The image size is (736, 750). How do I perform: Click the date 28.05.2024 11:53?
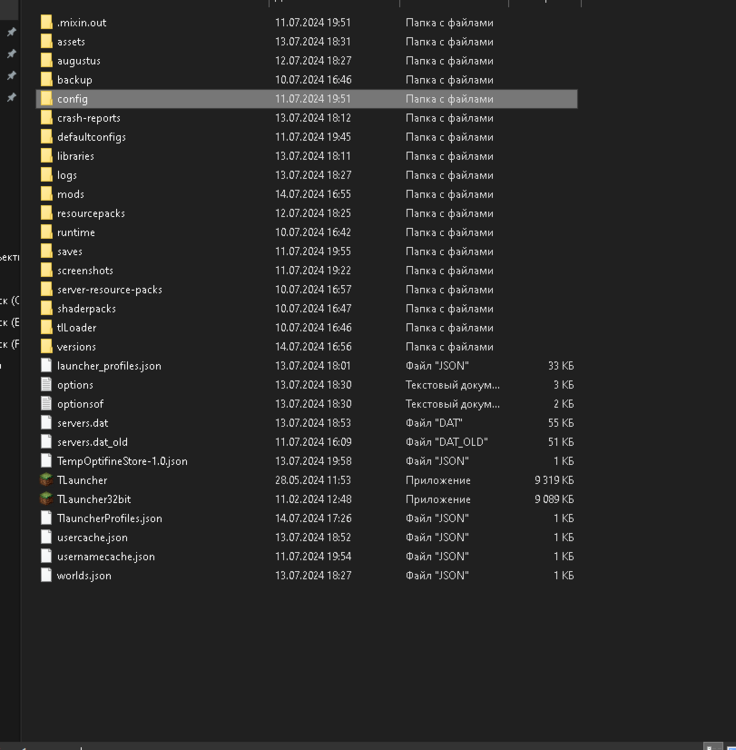pyautogui.click(x=313, y=480)
